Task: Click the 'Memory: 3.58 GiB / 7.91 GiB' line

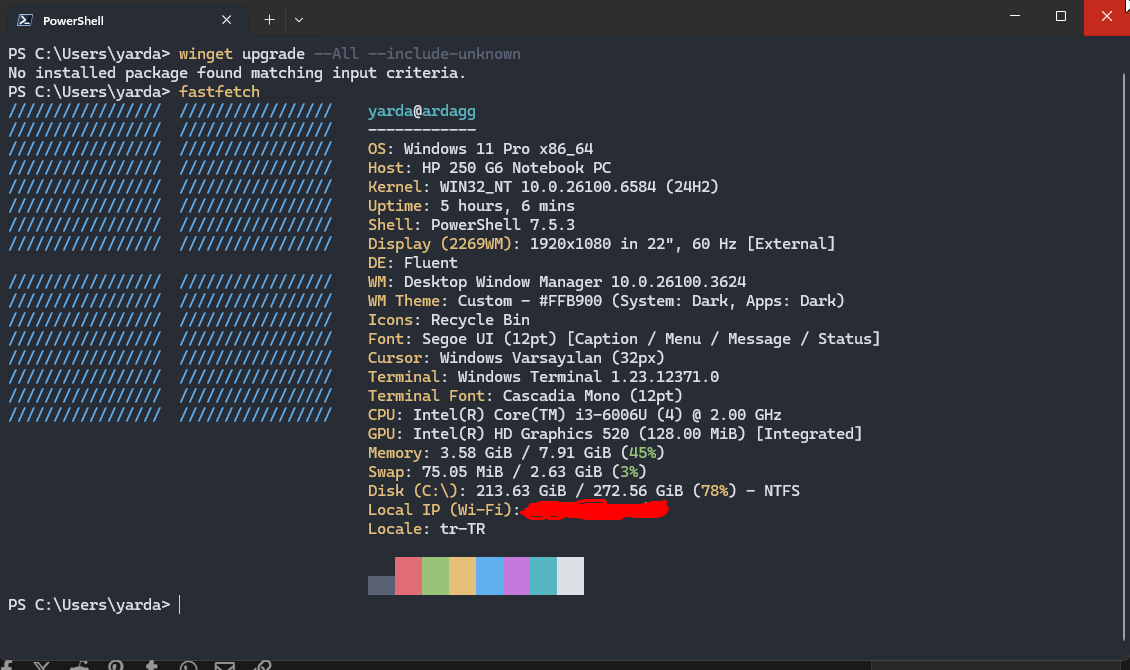Action: (x=515, y=453)
